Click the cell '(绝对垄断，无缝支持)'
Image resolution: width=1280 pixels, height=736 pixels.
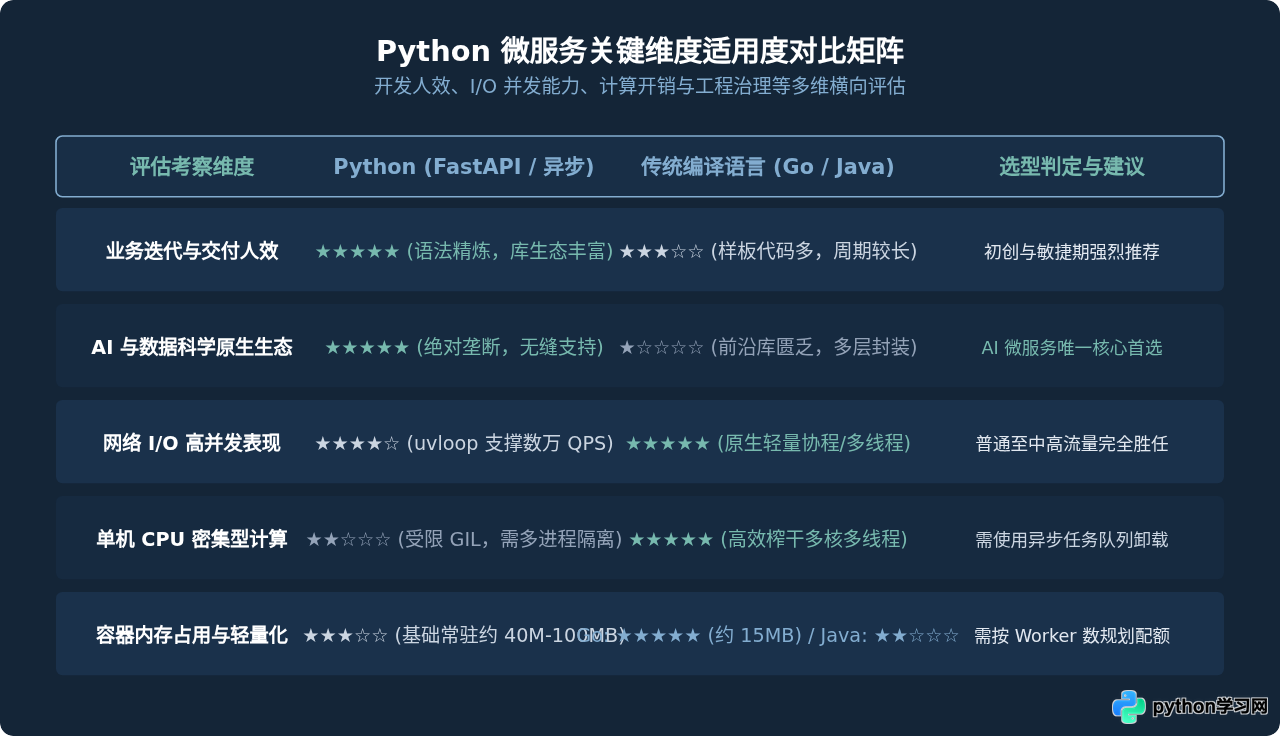pyautogui.click(x=510, y=347)
